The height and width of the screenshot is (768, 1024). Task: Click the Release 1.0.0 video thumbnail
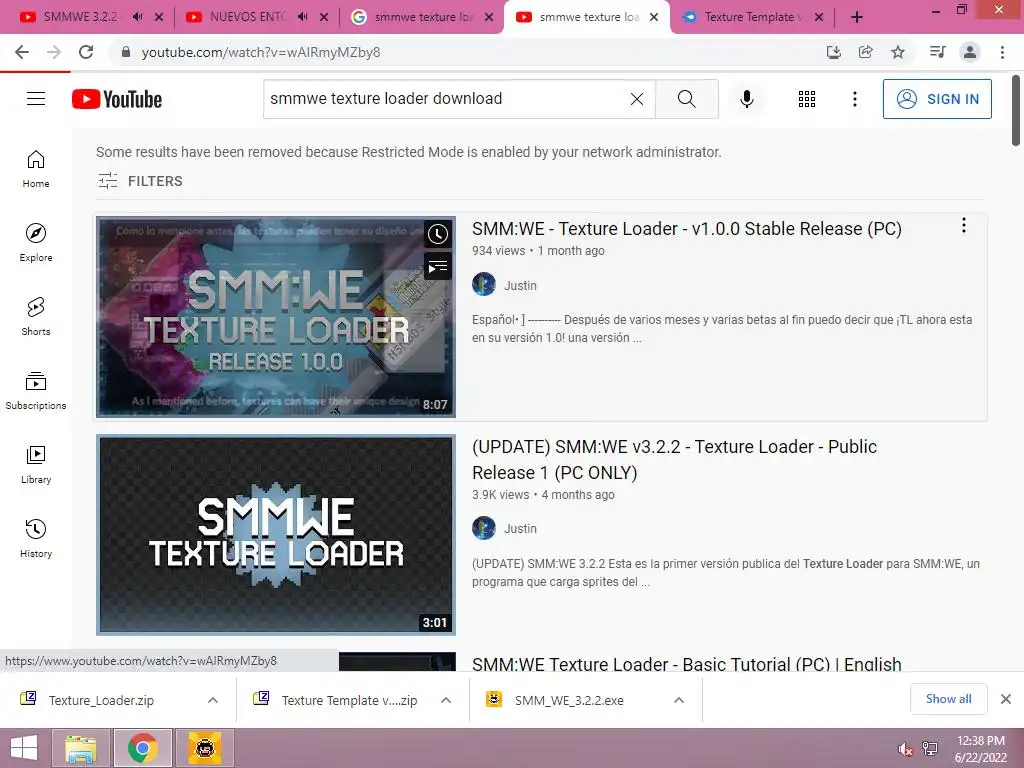pos(276,317)
